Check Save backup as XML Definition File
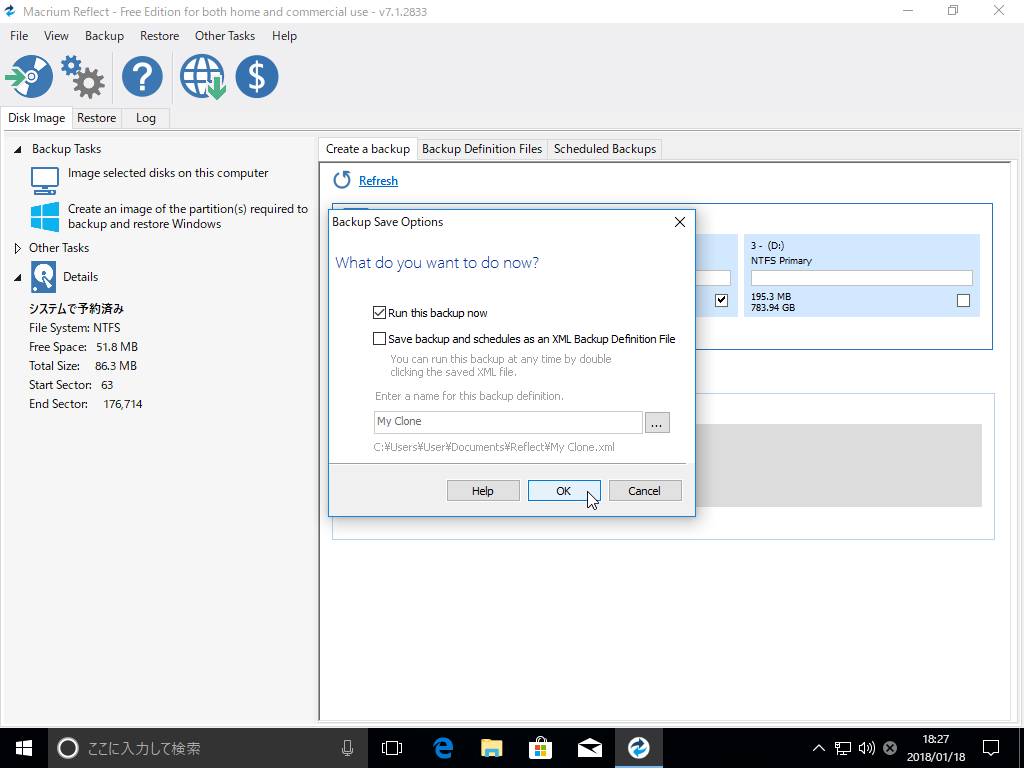 tap(379, 338)
